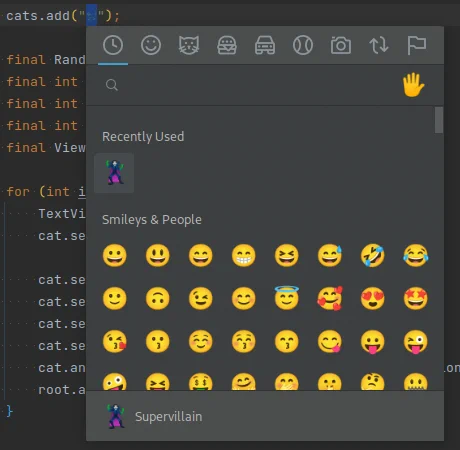This screenshot has width=460, height=450.
Task: Insert the grinning face with smiling eyes
Action: pos(201,256)
